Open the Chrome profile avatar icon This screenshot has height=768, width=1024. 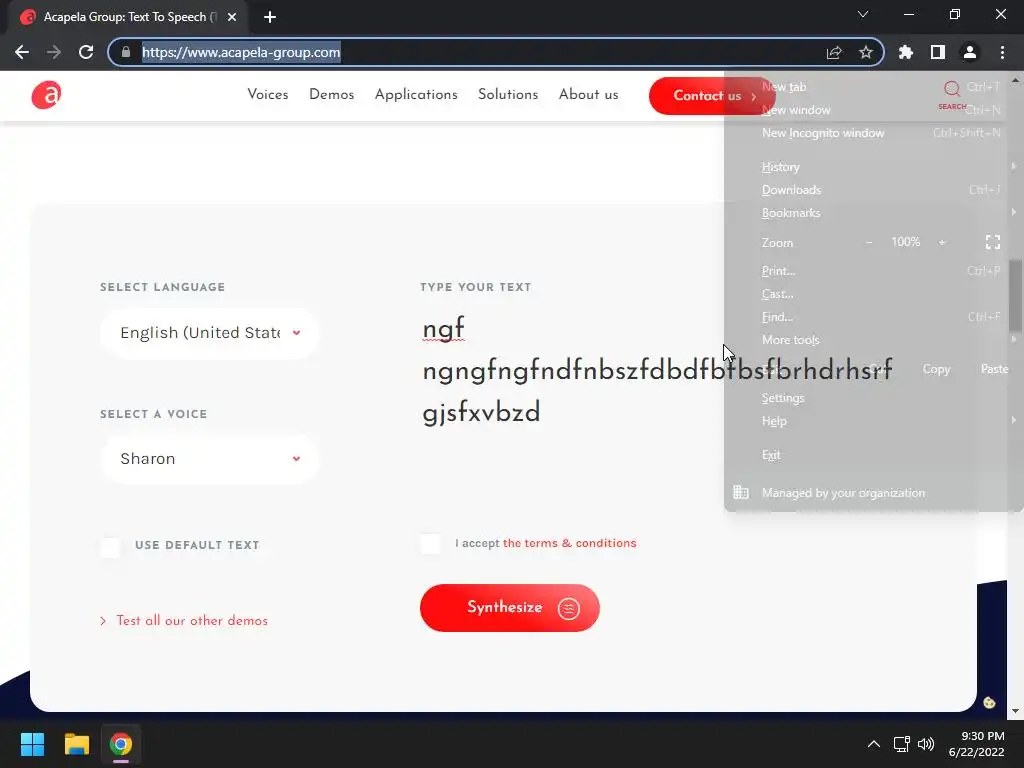pos(970,52)
